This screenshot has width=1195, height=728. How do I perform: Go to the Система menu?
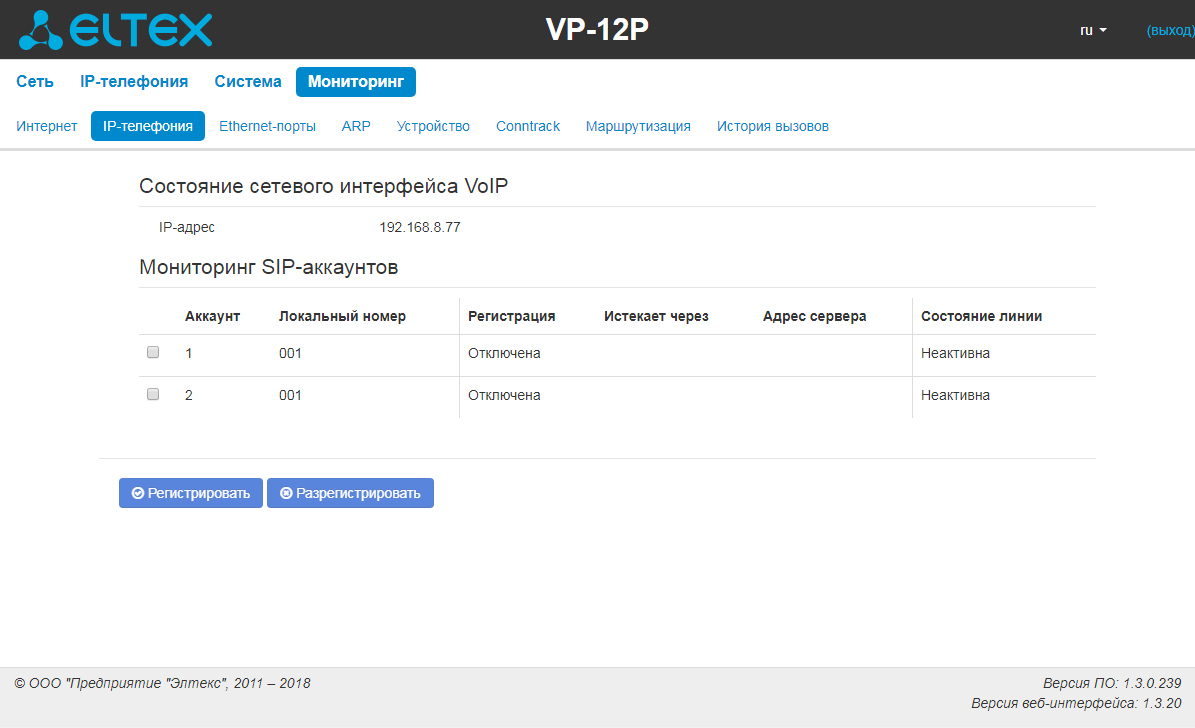[248, 82]
